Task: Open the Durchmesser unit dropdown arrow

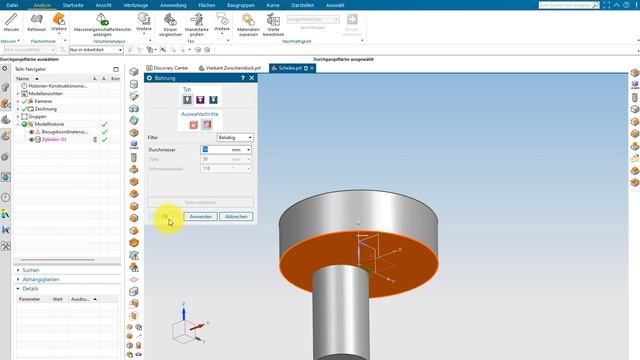Action: (x=249, y=150)
